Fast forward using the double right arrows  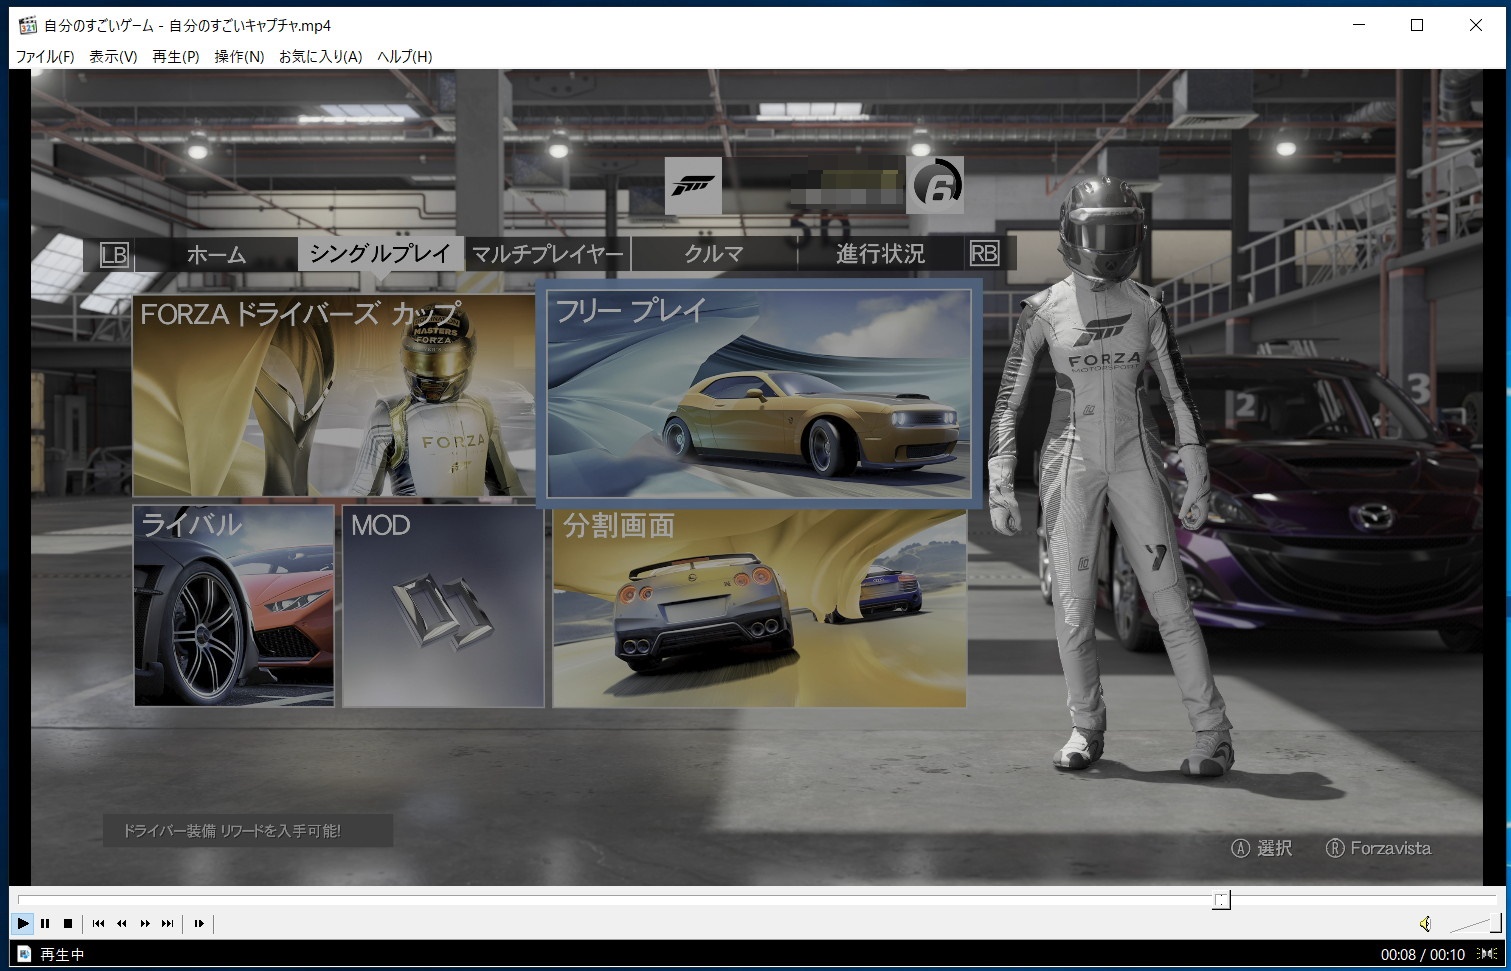(x=145, y=923)
